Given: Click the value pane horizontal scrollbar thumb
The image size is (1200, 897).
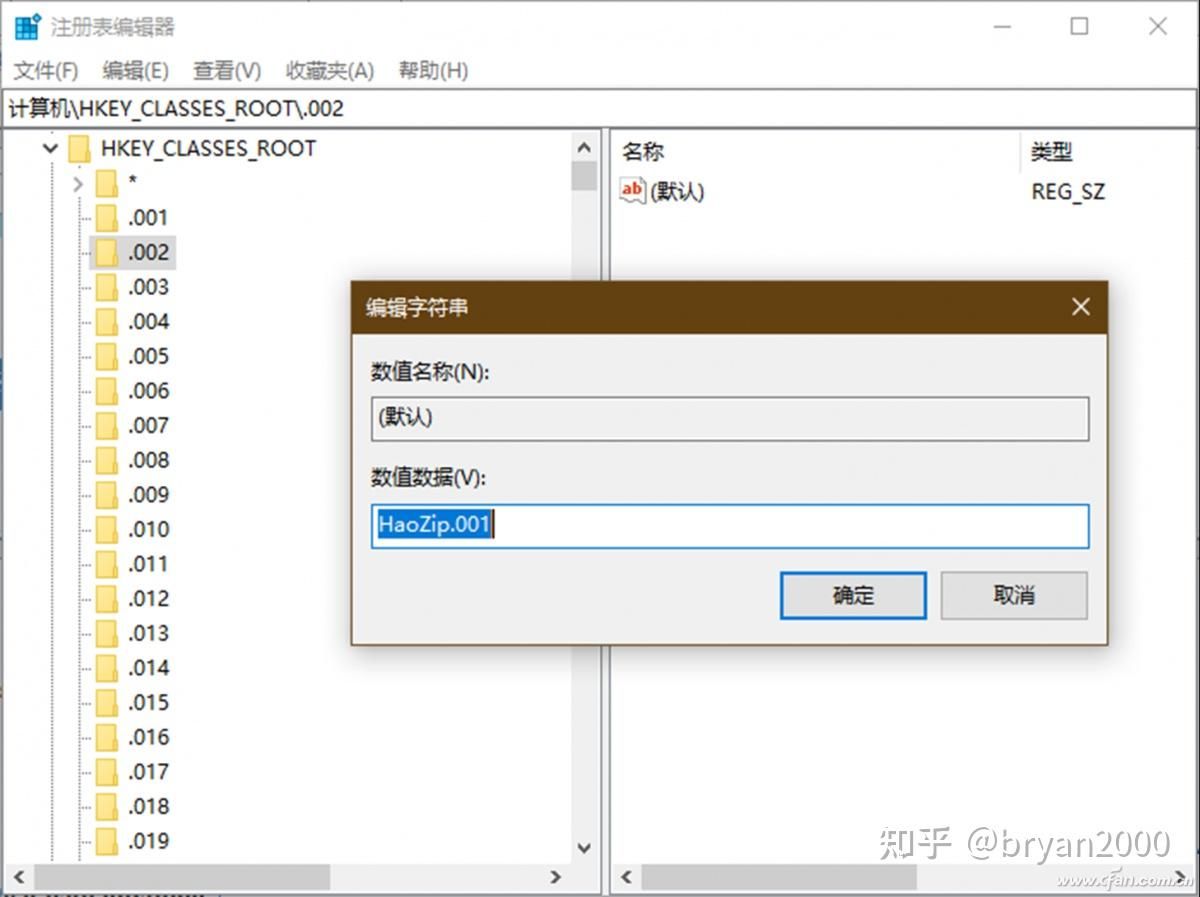Looking at the screenshot, I should point(779,877).
